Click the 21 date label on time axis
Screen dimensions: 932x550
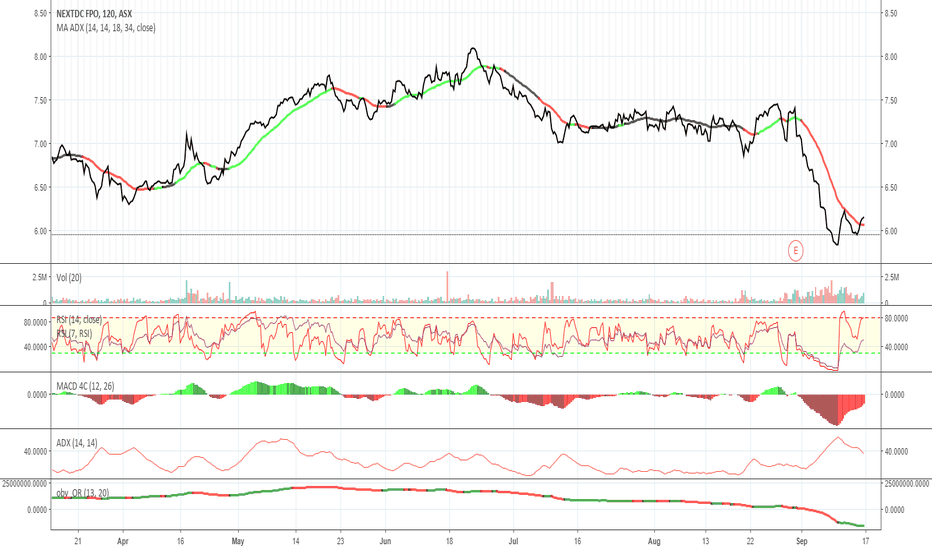78,541
